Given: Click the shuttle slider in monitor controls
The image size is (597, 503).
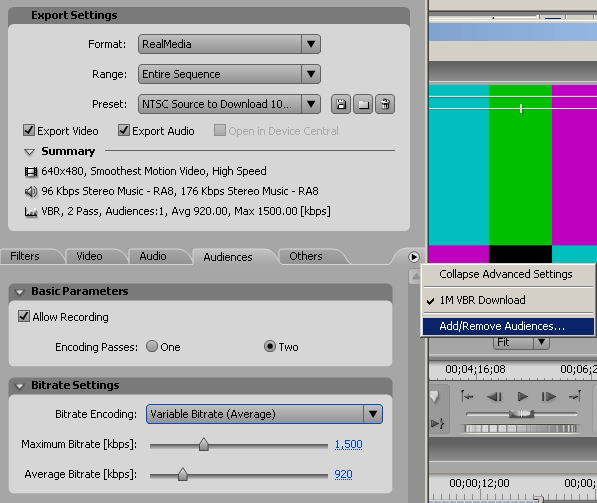Looking at the screenshot, I should click(x=522, y=414).
